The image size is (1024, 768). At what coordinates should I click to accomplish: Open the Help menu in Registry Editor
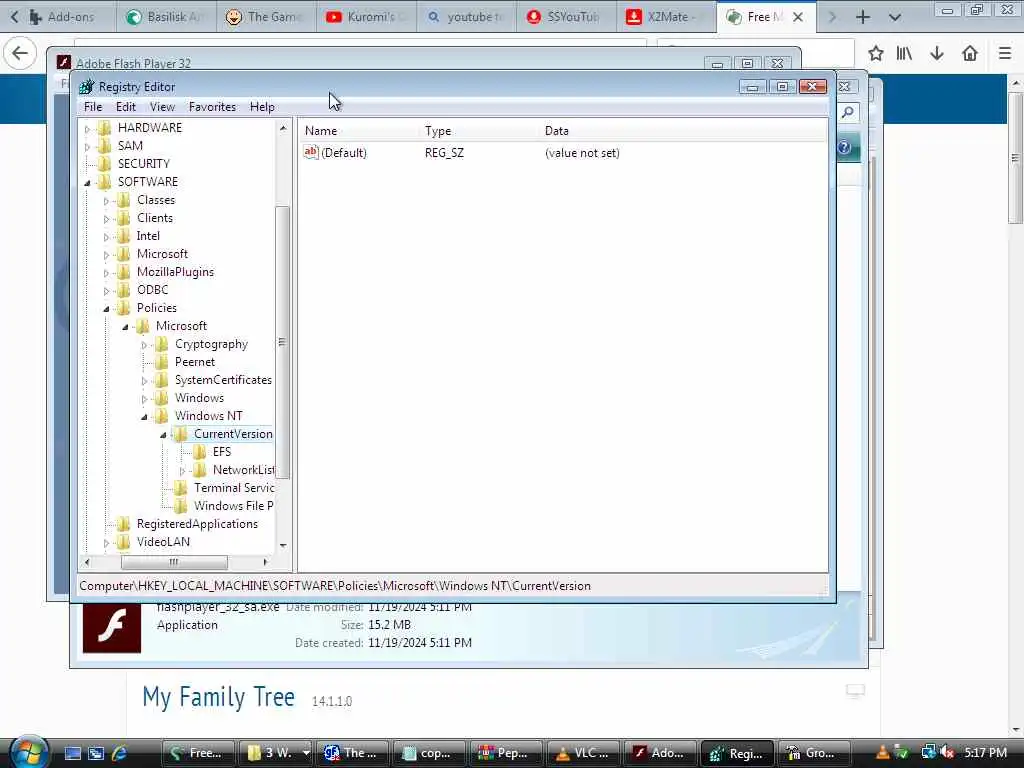[x=262, y=106]
